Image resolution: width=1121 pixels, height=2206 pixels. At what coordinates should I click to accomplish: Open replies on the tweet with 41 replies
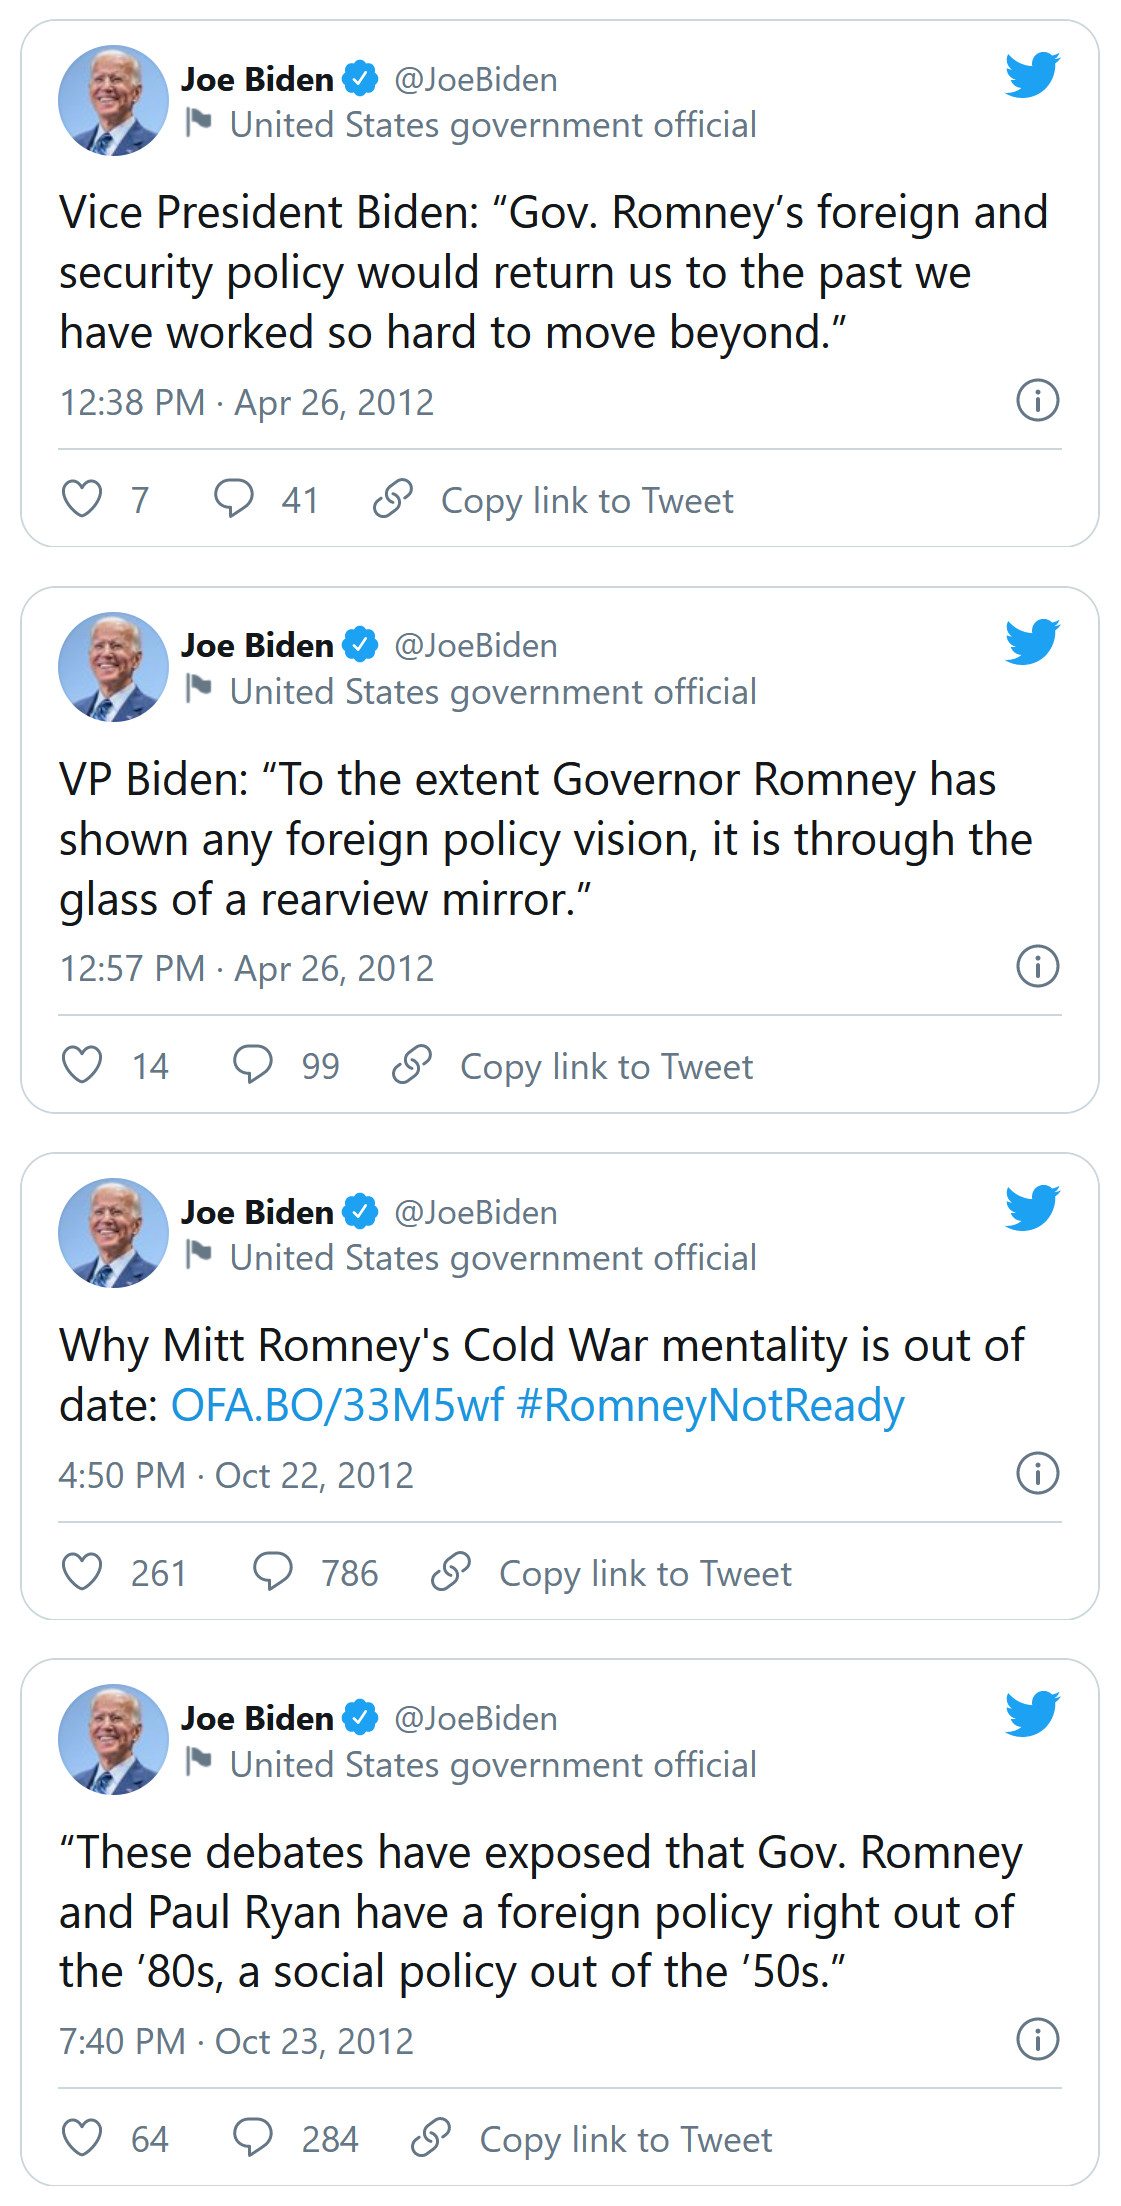234,499
